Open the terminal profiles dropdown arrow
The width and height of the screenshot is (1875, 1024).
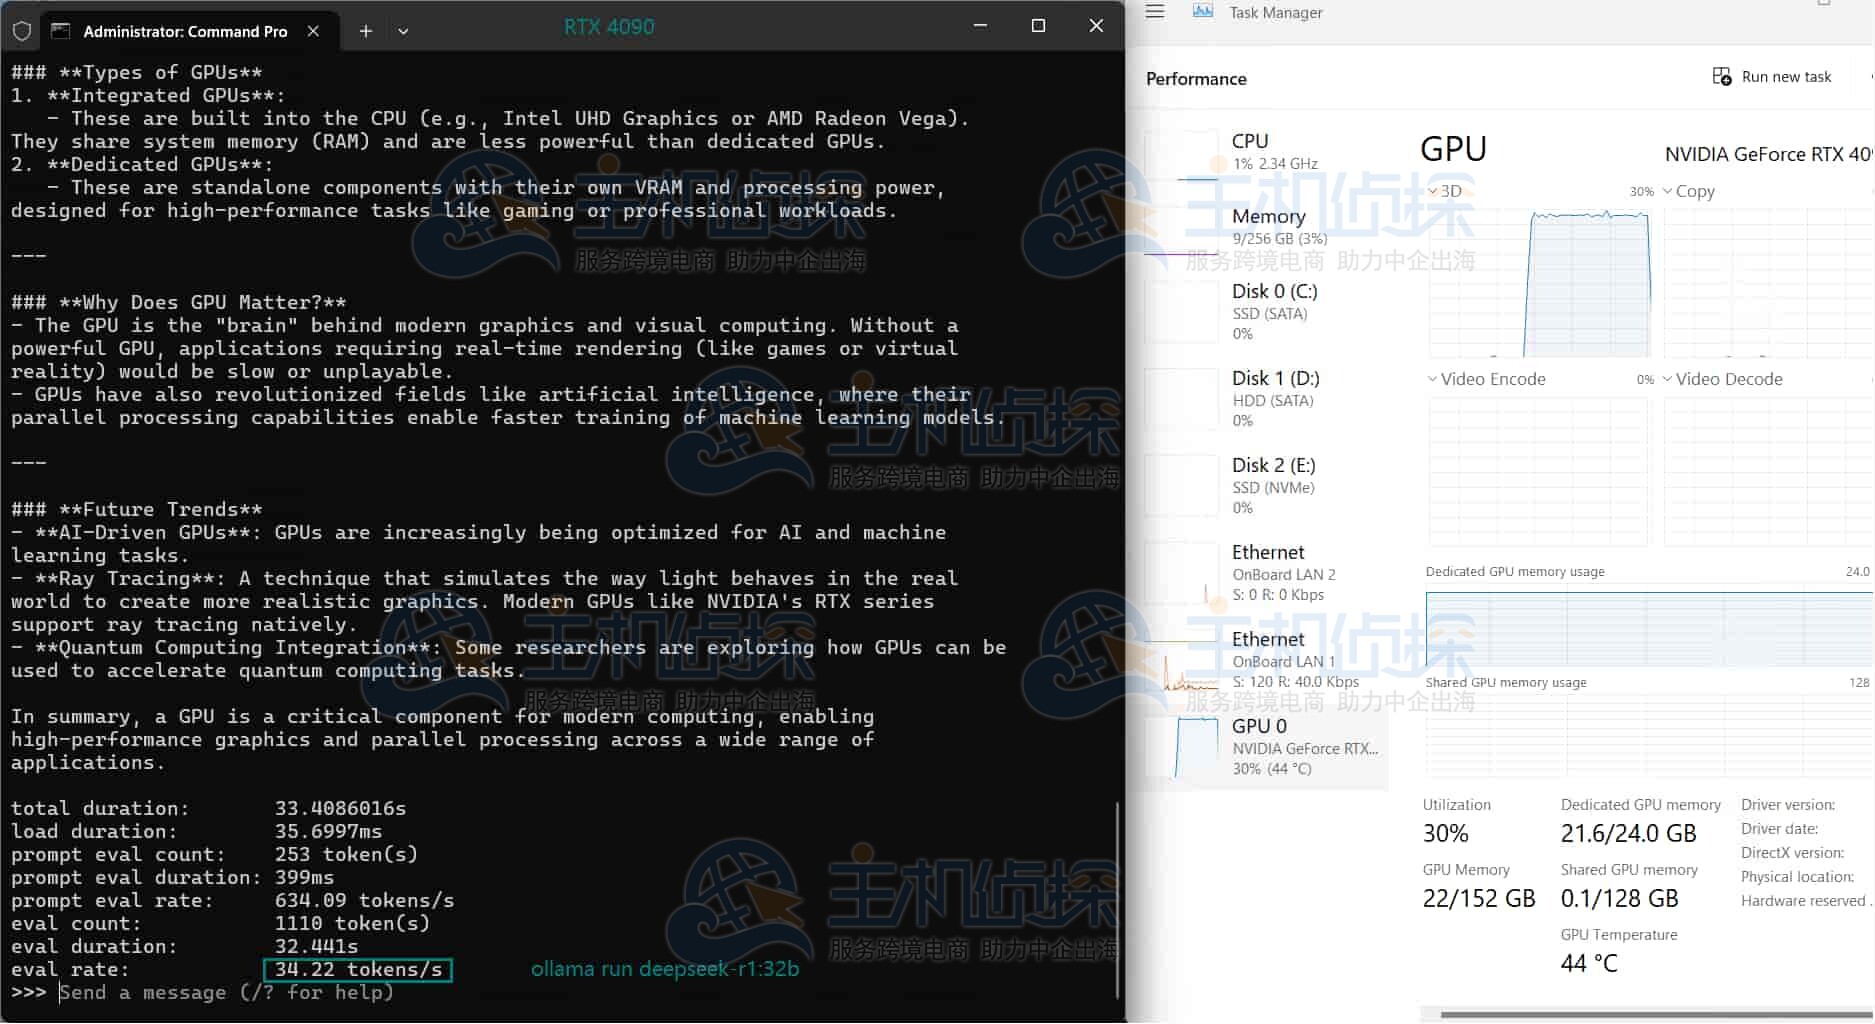[x=403, y=31]
